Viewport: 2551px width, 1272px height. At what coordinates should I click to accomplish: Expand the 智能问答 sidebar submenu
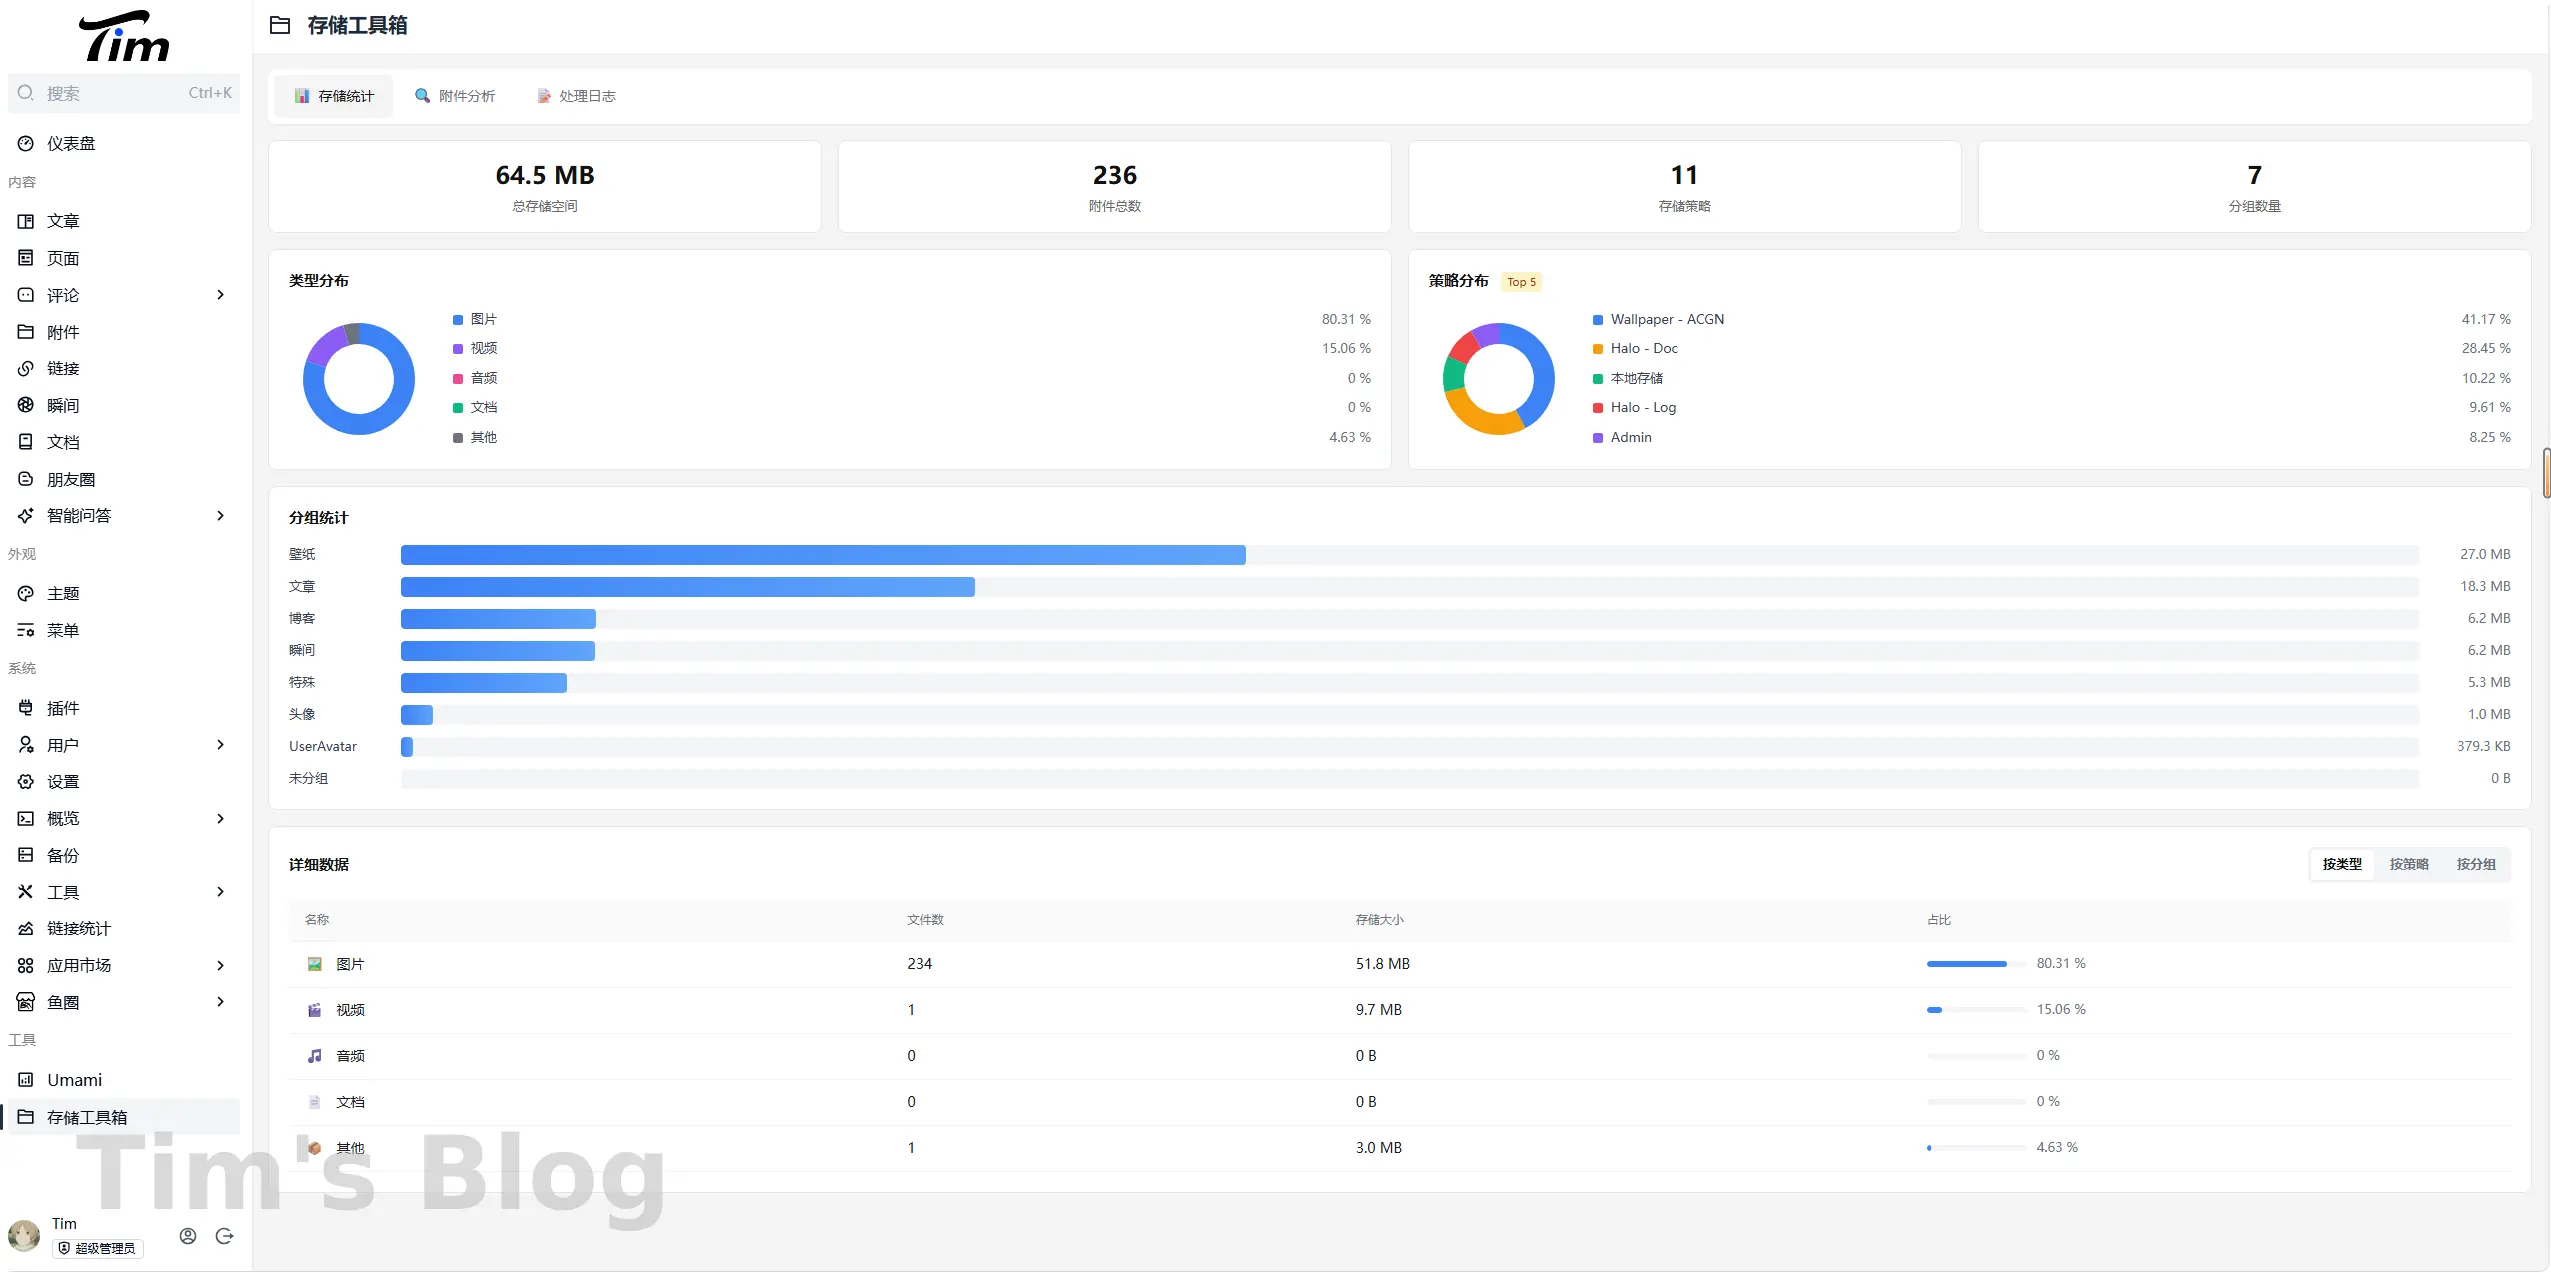pyautogui.click(x=220, y=515)
